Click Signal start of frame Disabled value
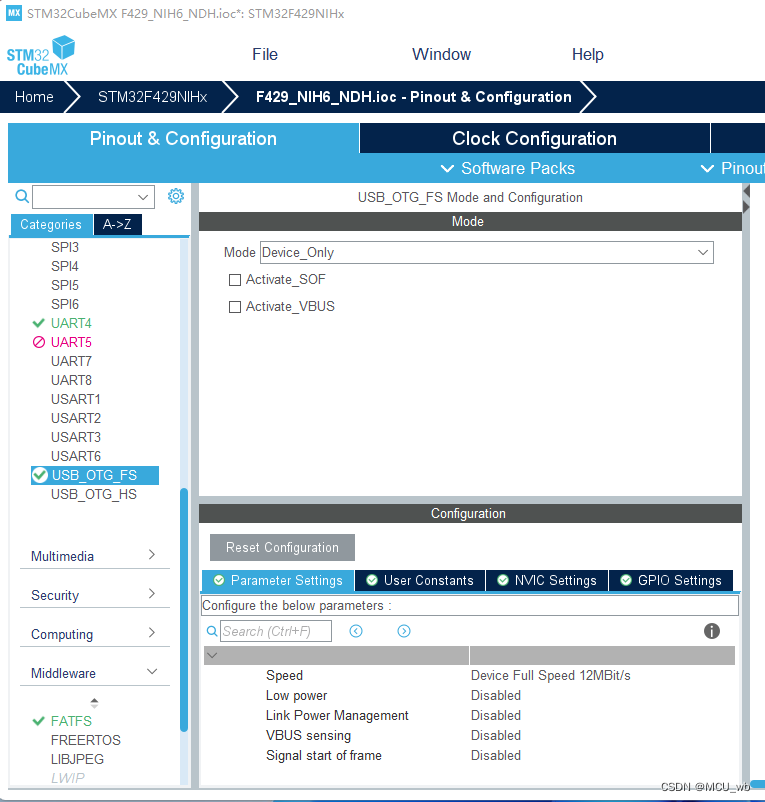Viewport: 765px width, 802px height. coord(496,755)
